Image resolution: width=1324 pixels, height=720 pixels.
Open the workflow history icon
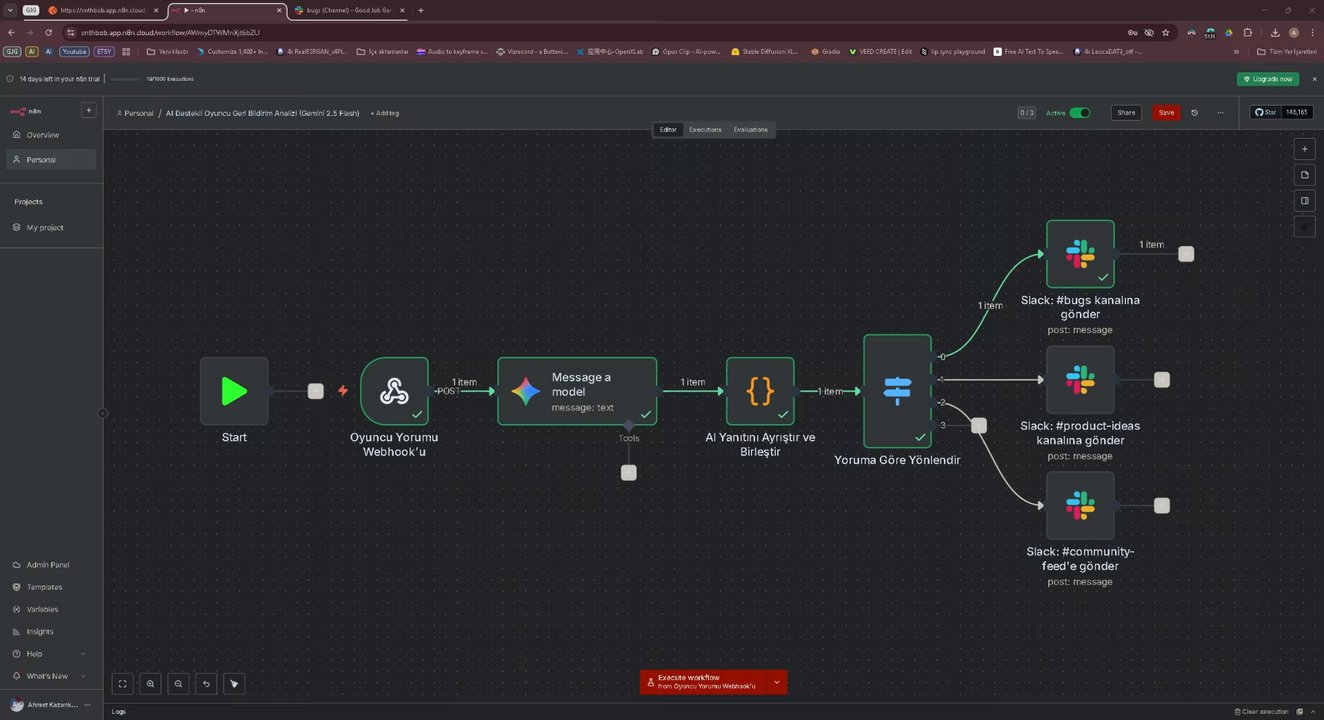(1194, 113)
